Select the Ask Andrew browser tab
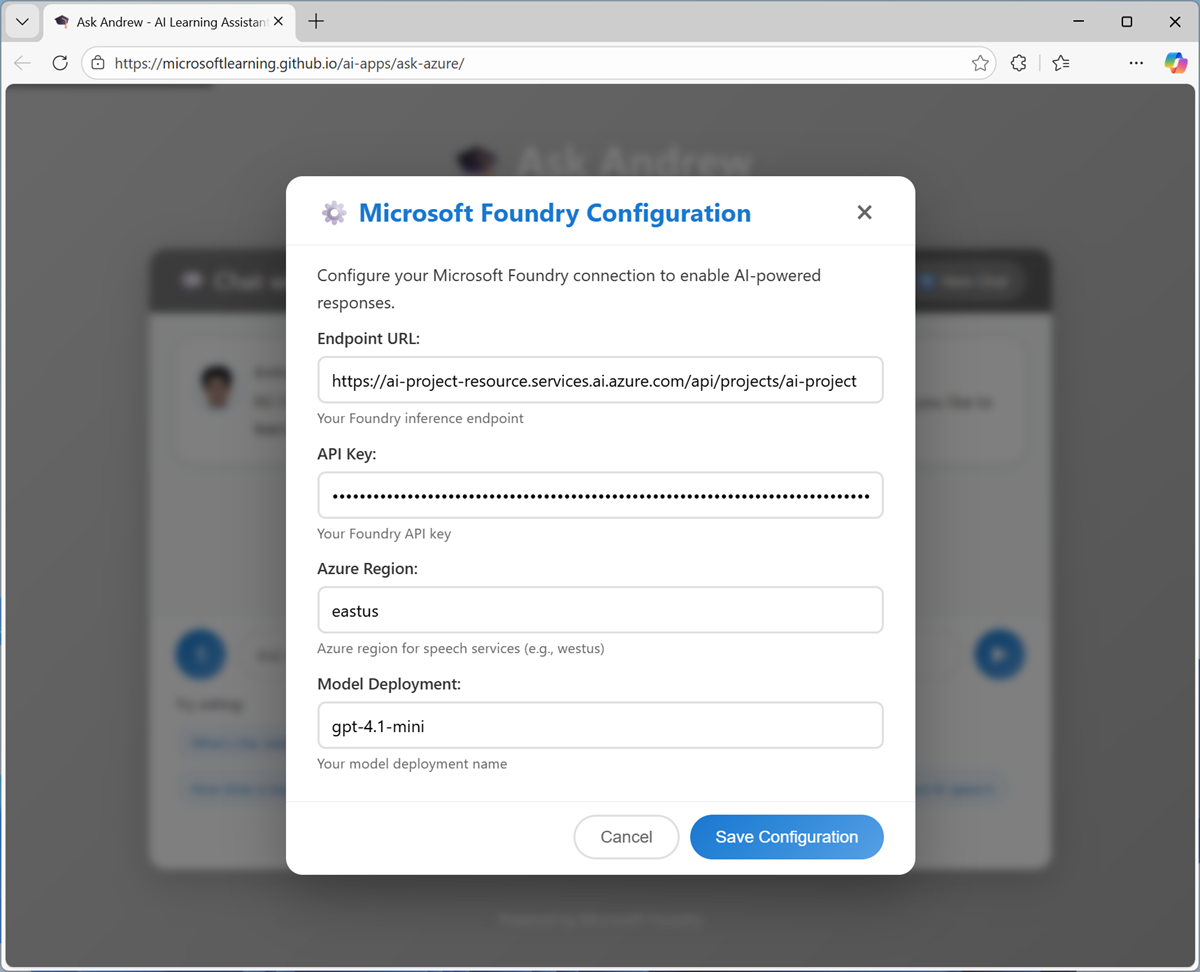This screenshot has height=972, width=1200. 160,21
